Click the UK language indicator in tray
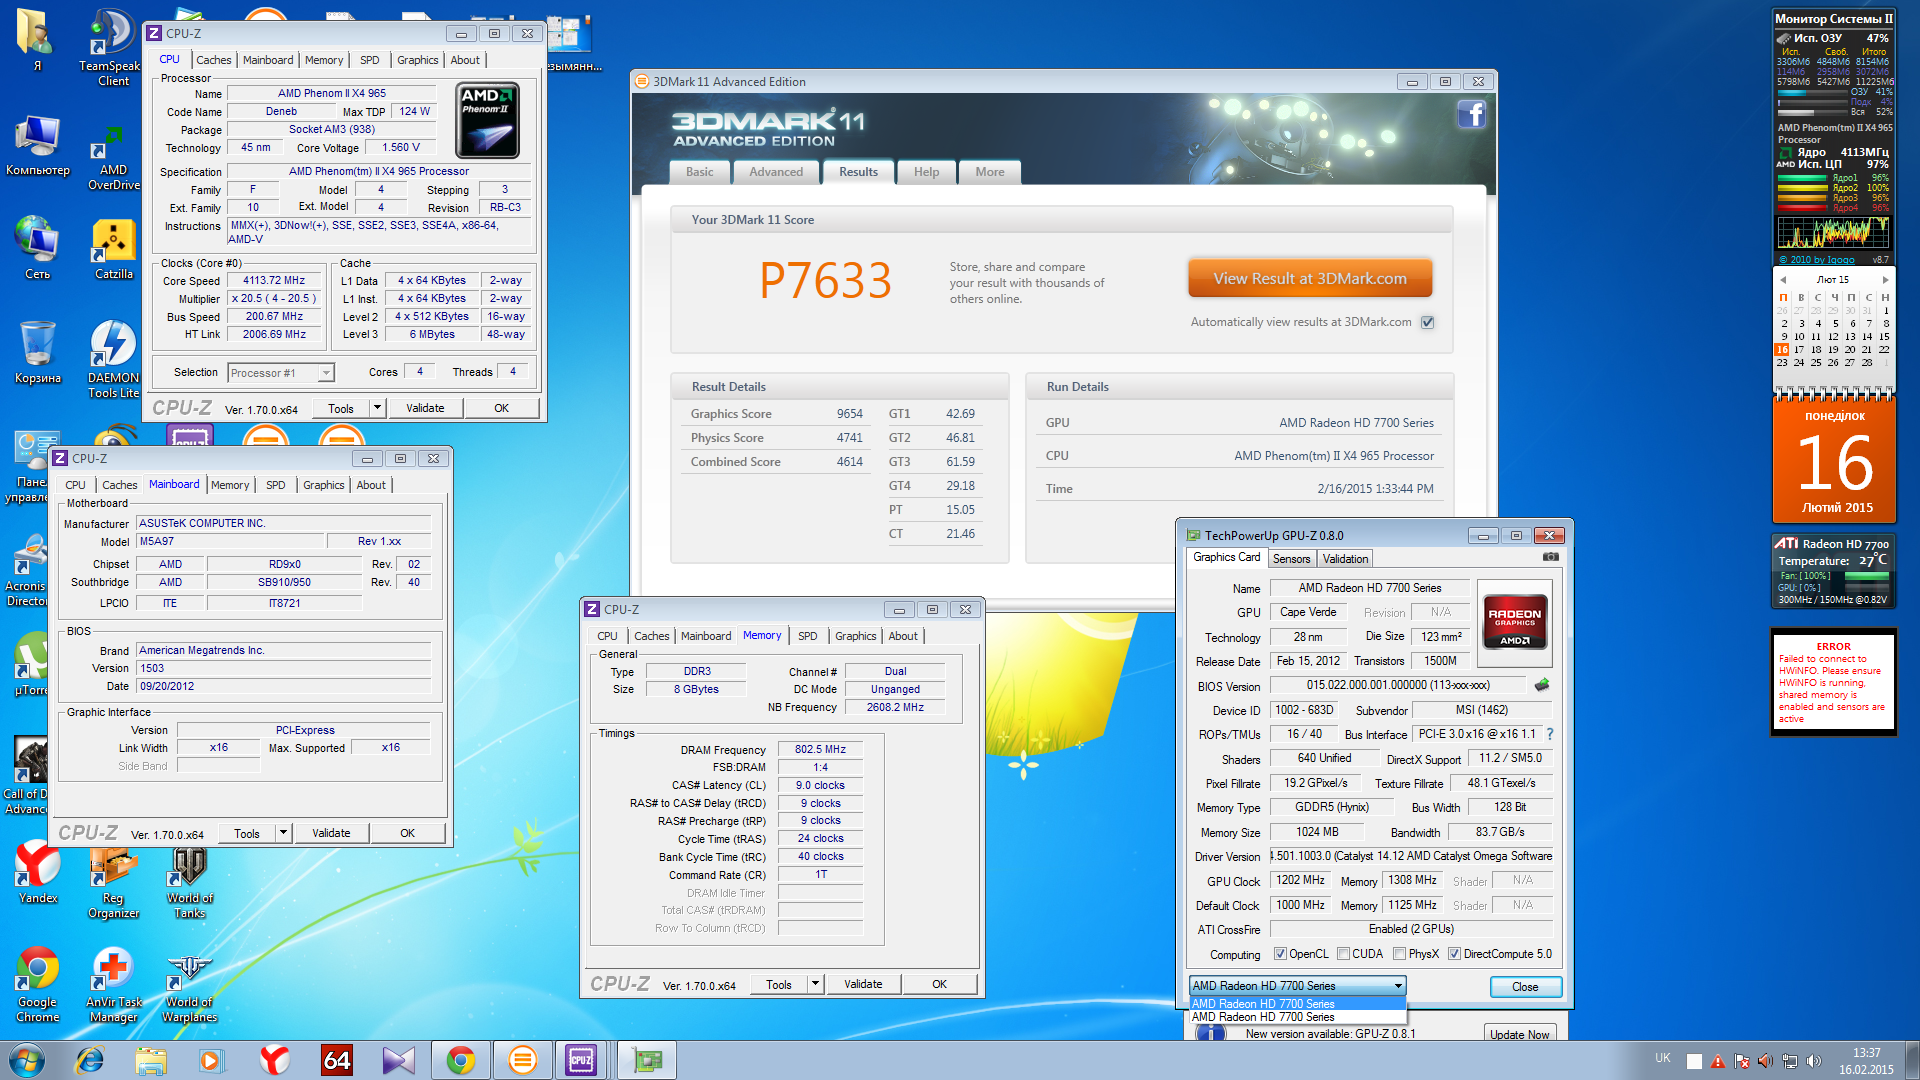The image size is (1920, 1080). pyautogui.click(x=1663, y=1058)
